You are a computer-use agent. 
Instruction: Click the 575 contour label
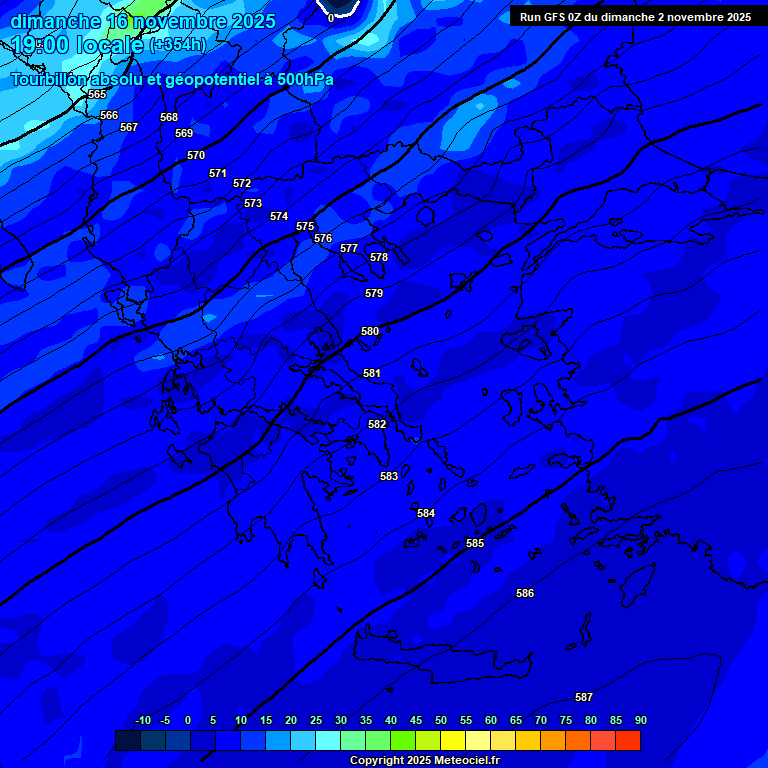pos(305,227)
